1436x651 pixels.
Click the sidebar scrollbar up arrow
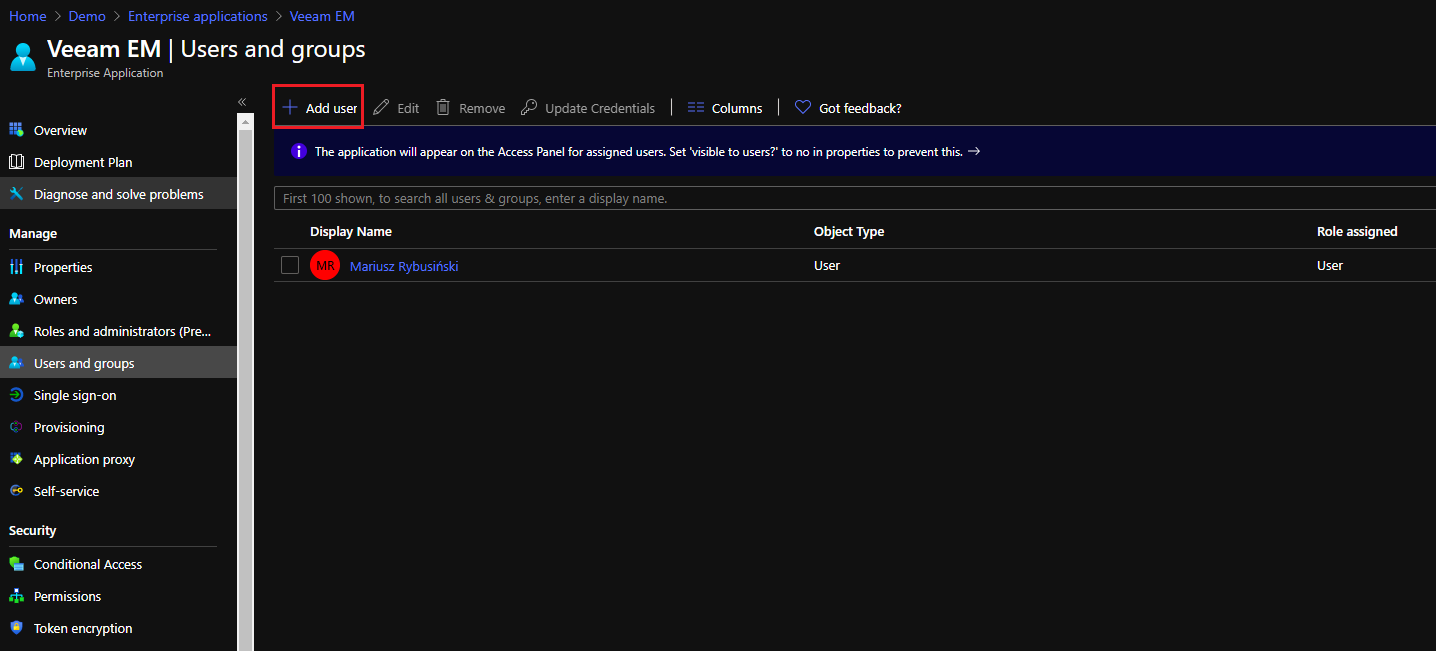pos(245,121)
